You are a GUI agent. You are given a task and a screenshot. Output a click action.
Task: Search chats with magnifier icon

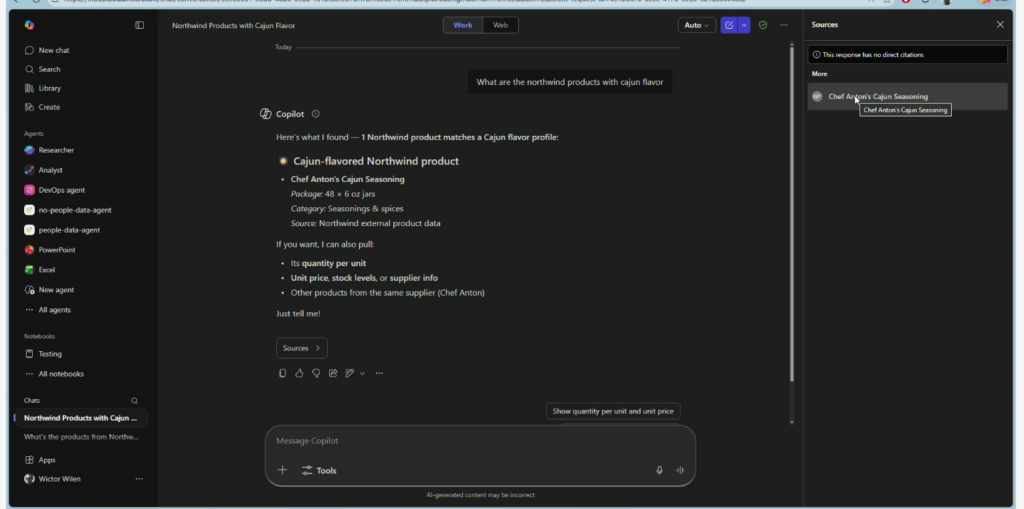tap(135, 401)
